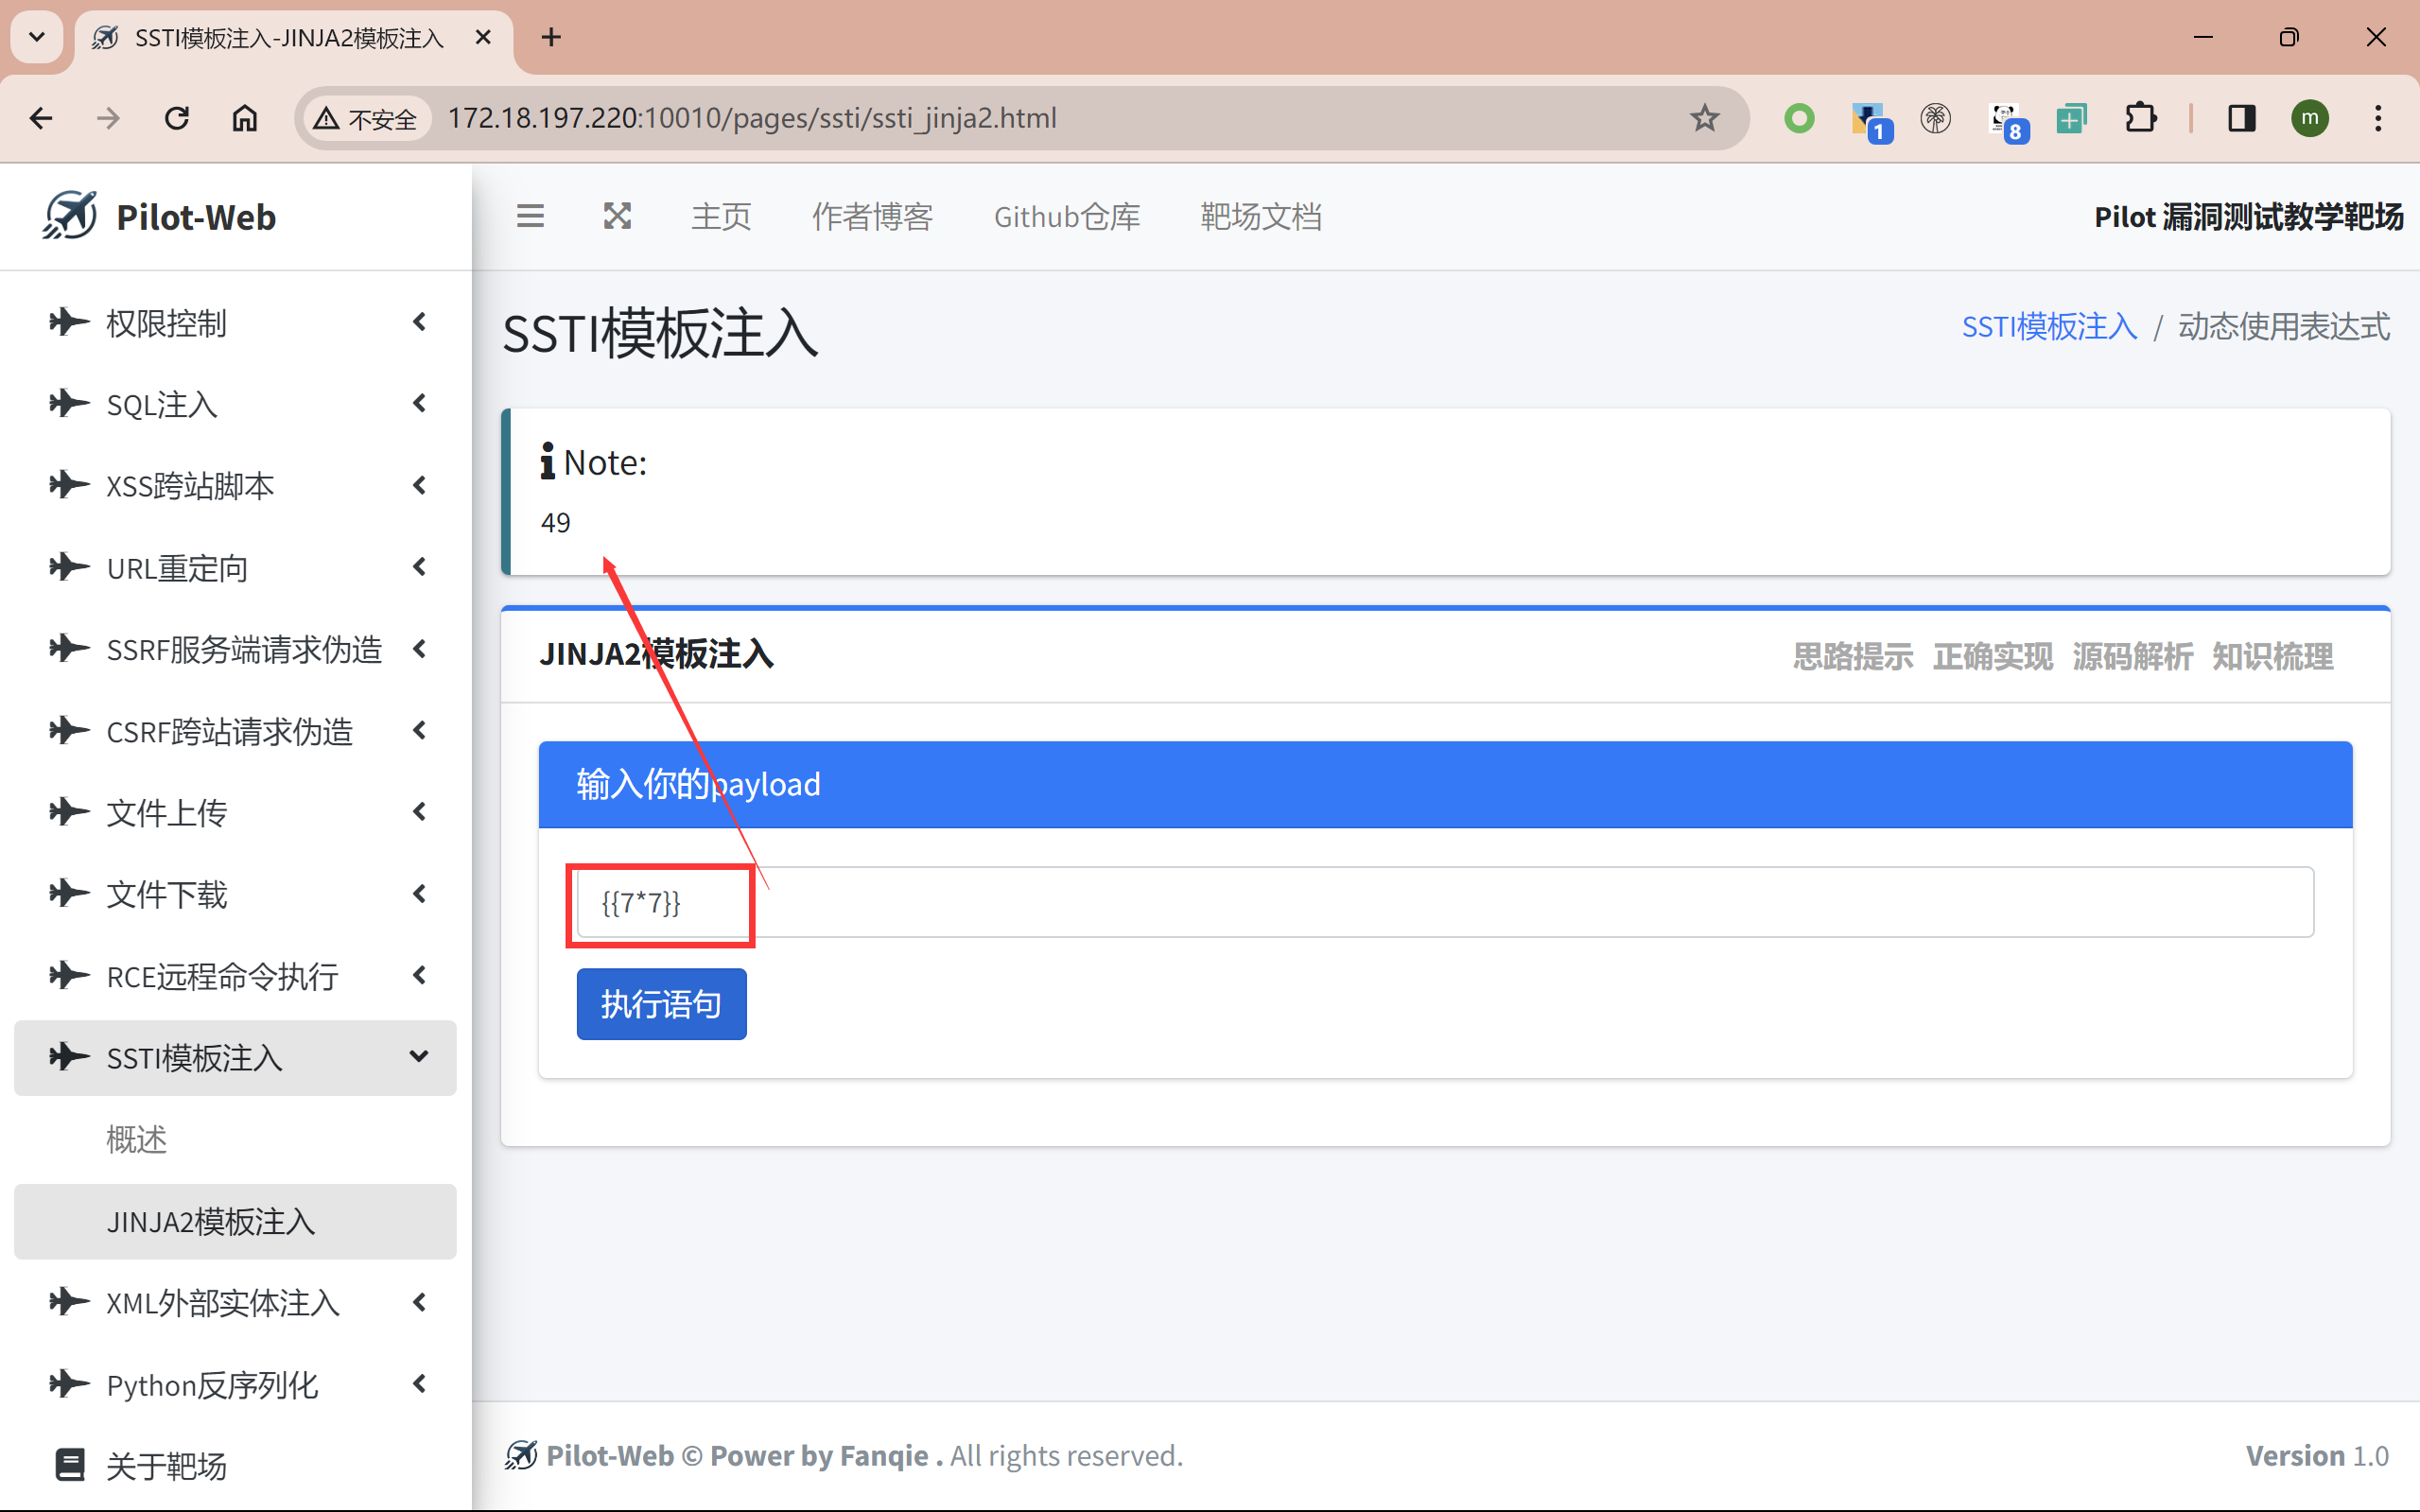This screenshot has width=2420, height=1512.
Task: Expand the SQL注入 menu chevron
Action: coord(420,404)
